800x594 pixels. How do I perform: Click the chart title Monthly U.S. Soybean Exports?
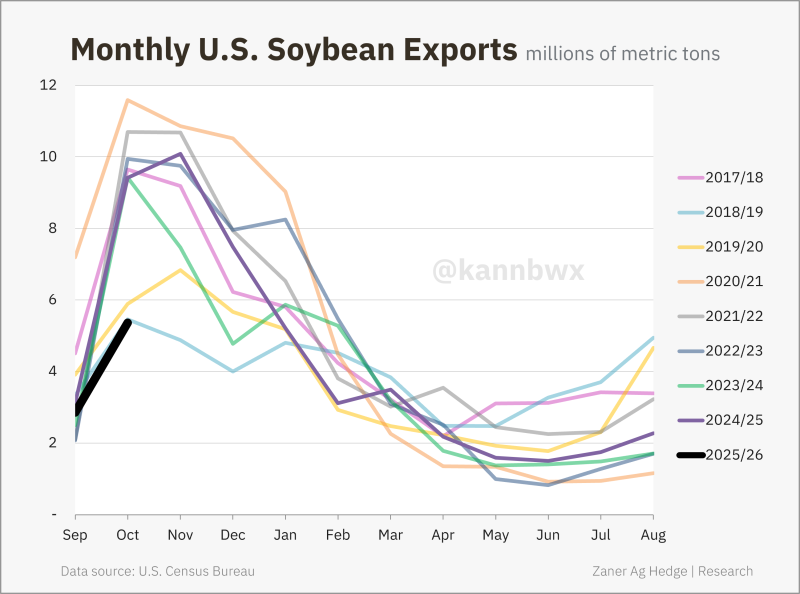coord(294,50)
